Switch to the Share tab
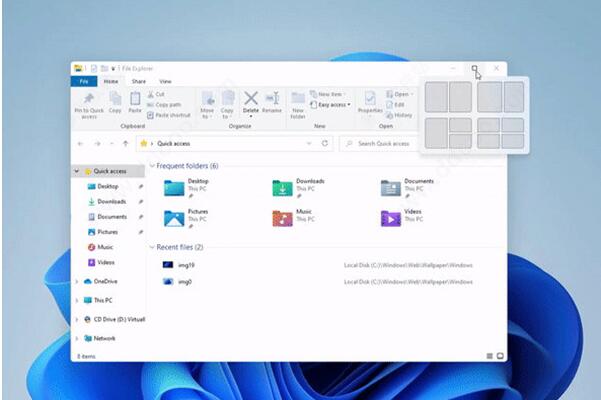The height and width of the screenshot is (400, 601). pyautogui.click(x=138, y=81)
